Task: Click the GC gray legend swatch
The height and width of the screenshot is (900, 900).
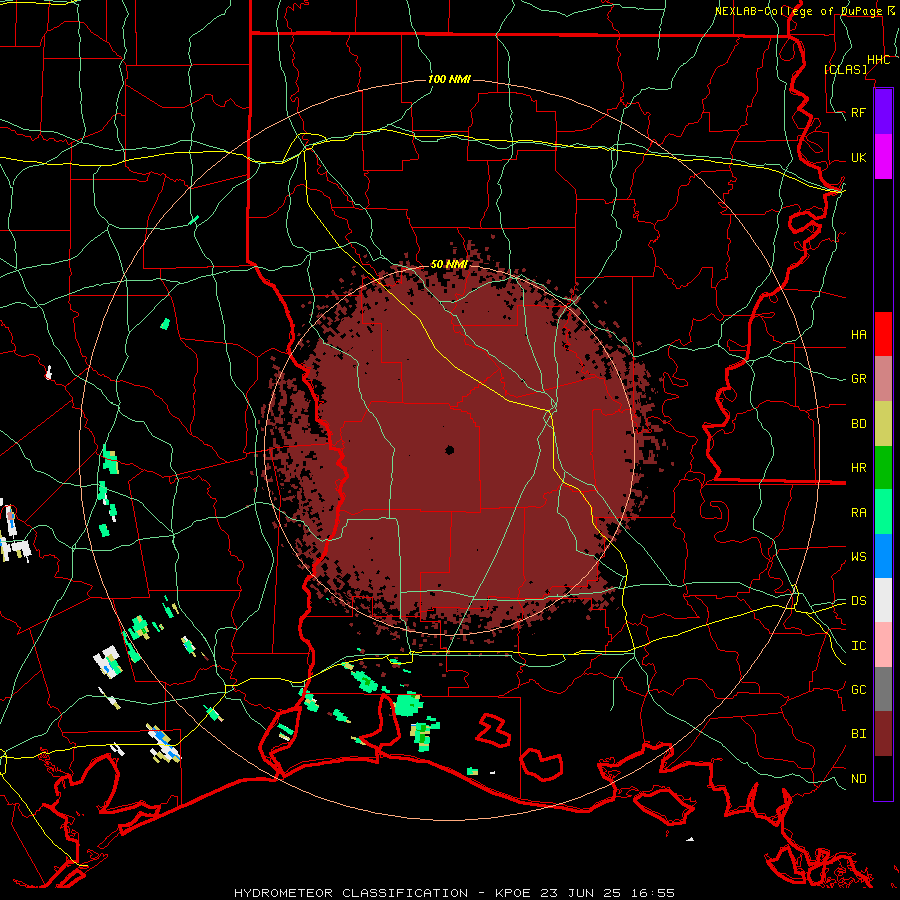Action: pos(883,689)
